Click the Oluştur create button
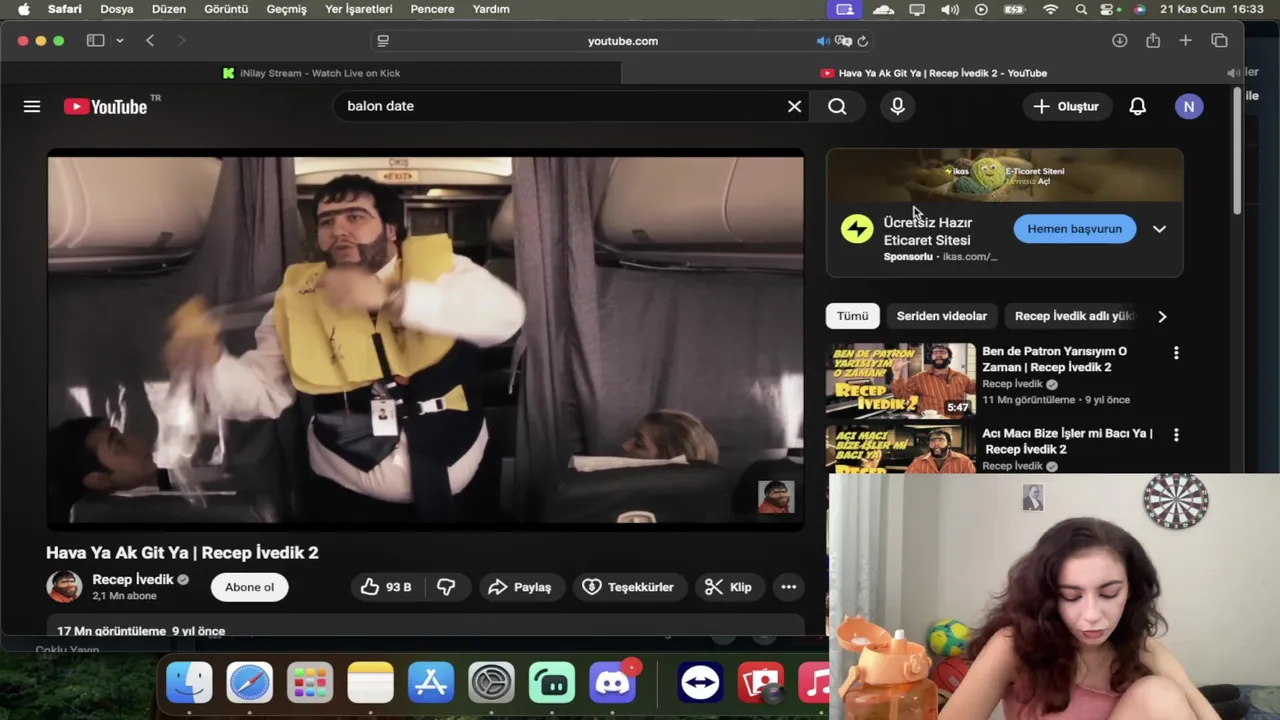 (1066, 106)
